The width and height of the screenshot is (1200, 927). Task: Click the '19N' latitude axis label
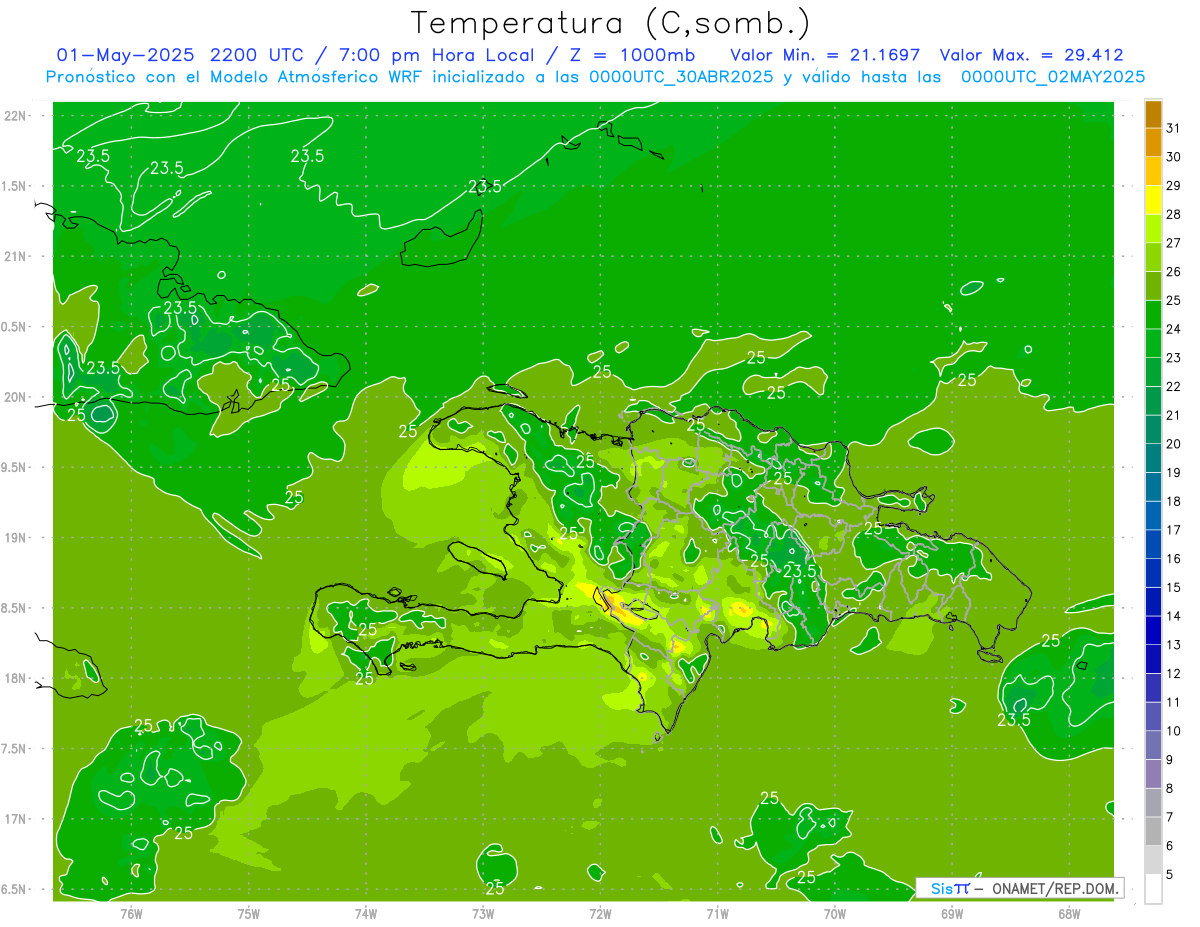[16, 538]
